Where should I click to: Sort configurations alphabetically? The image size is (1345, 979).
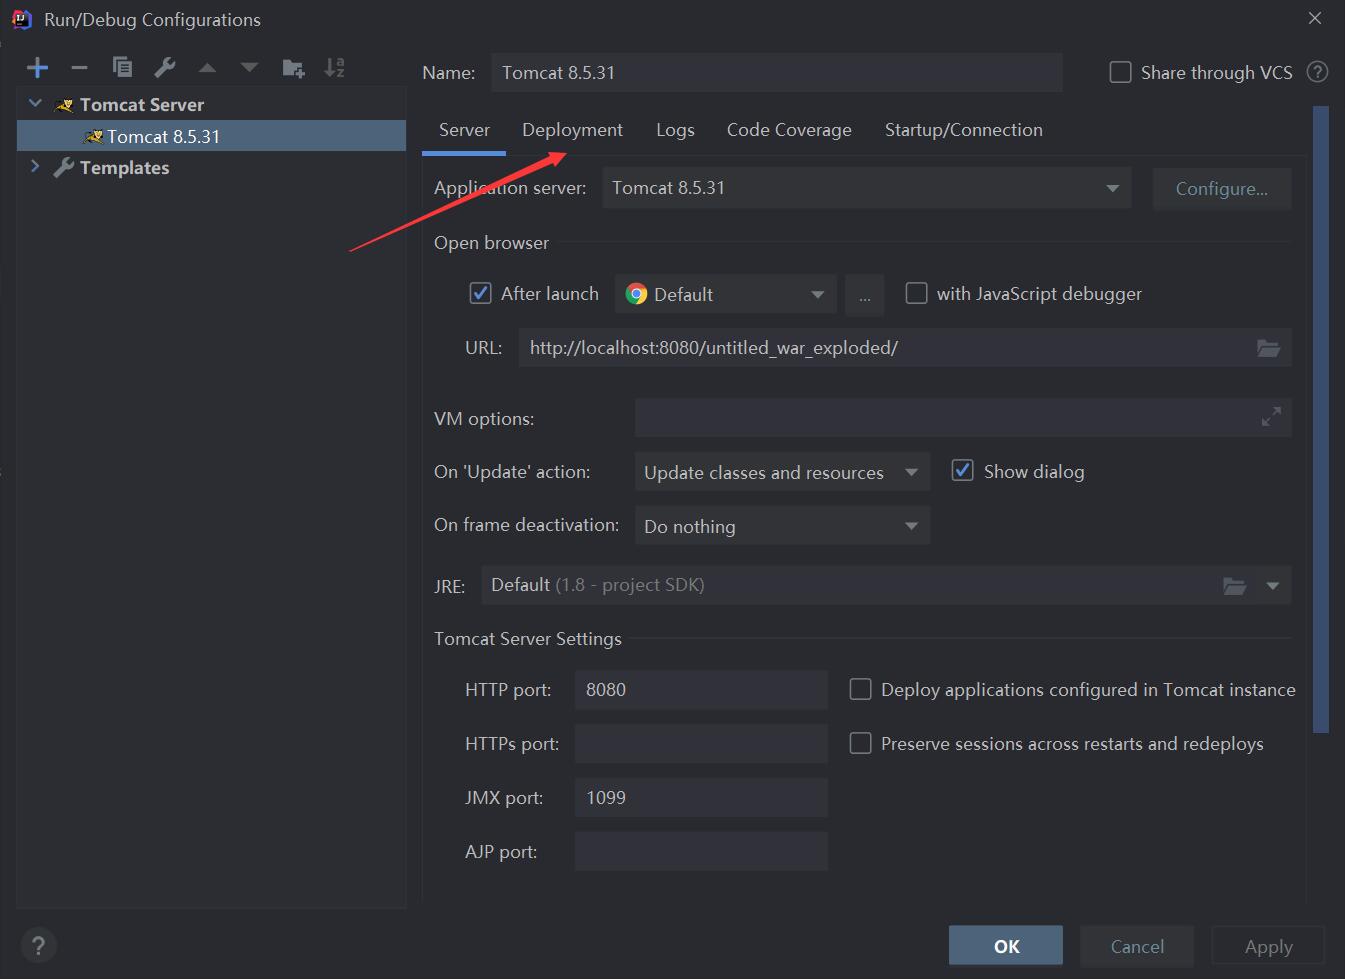pos(335,68)
